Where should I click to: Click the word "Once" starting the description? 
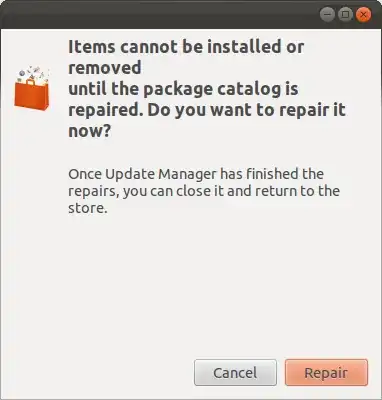coord(85,174)
